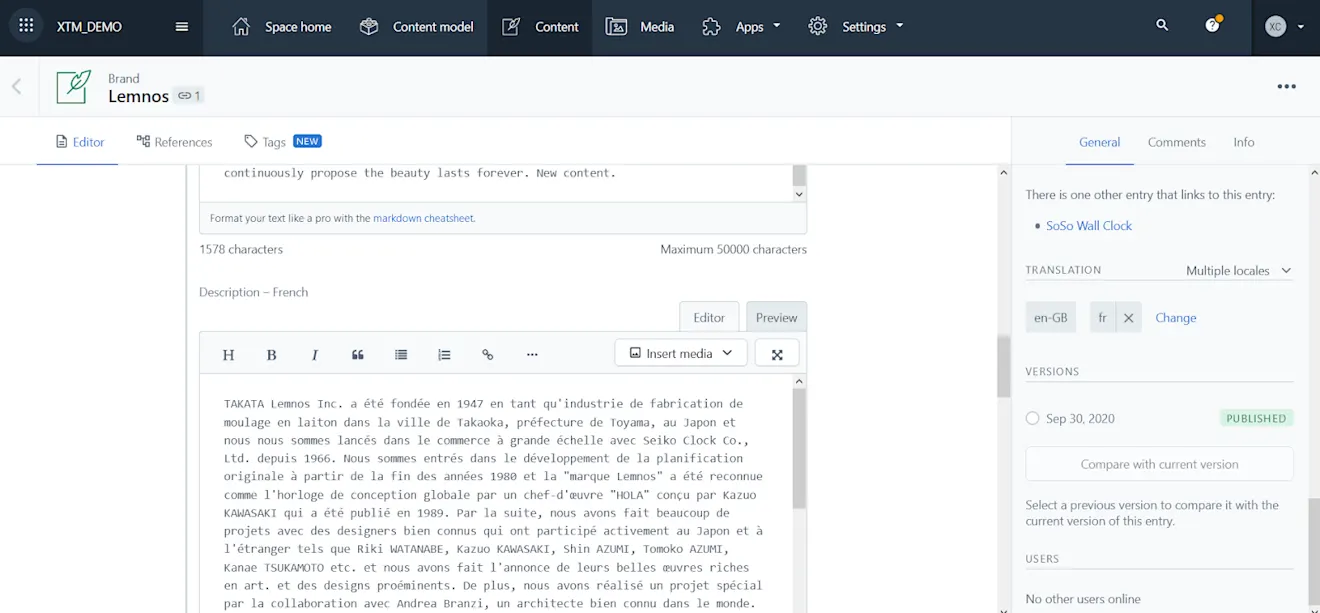Screen dimensions: 1320x613
Task: Open the entry actions ellipsis menu
Action: click(1287, 87)
